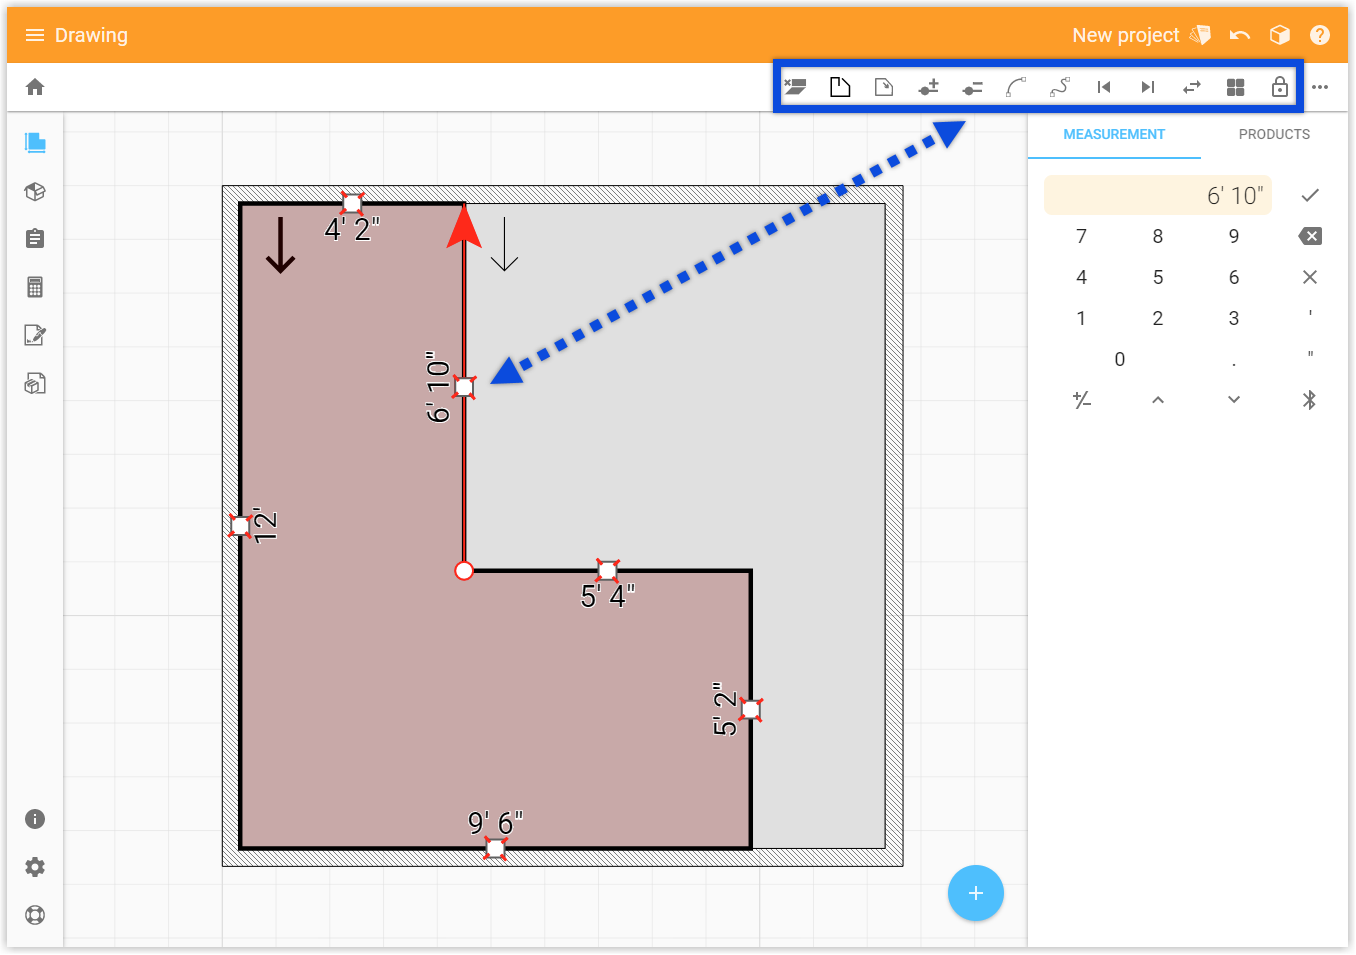Tap keypad digit 2
Screen dimensions: 1356x955
[1158, 318]
